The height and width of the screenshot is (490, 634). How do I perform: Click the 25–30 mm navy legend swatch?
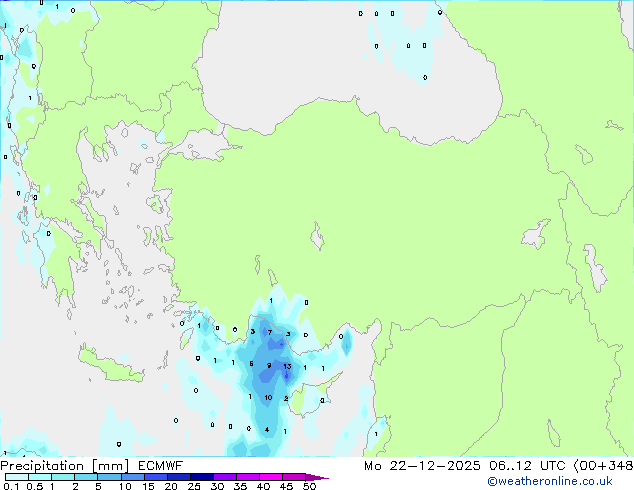(x=201, y=477)
